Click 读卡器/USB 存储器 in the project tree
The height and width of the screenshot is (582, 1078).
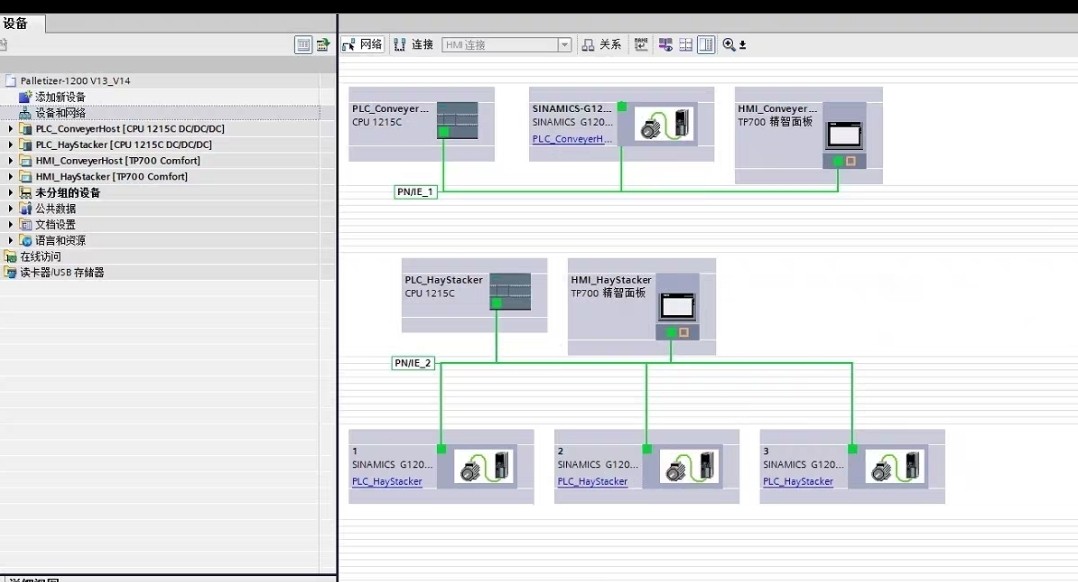point(62,272)
